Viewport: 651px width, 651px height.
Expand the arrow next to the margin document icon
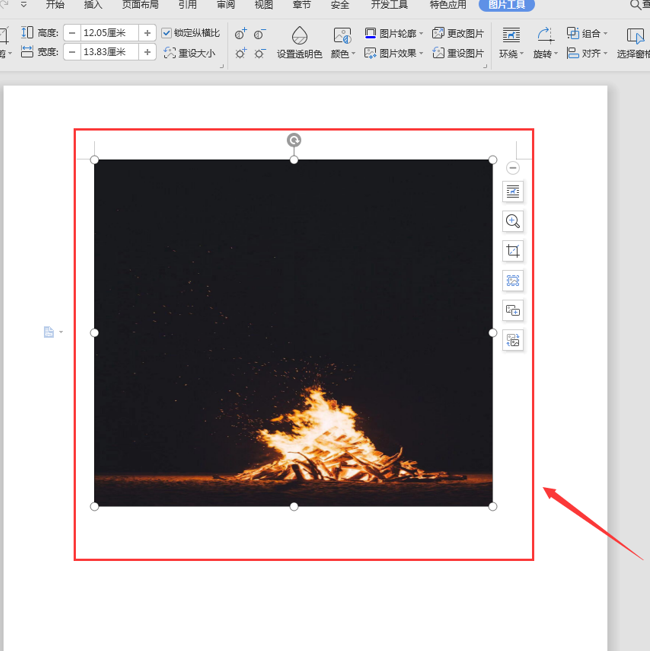[61, 332]
